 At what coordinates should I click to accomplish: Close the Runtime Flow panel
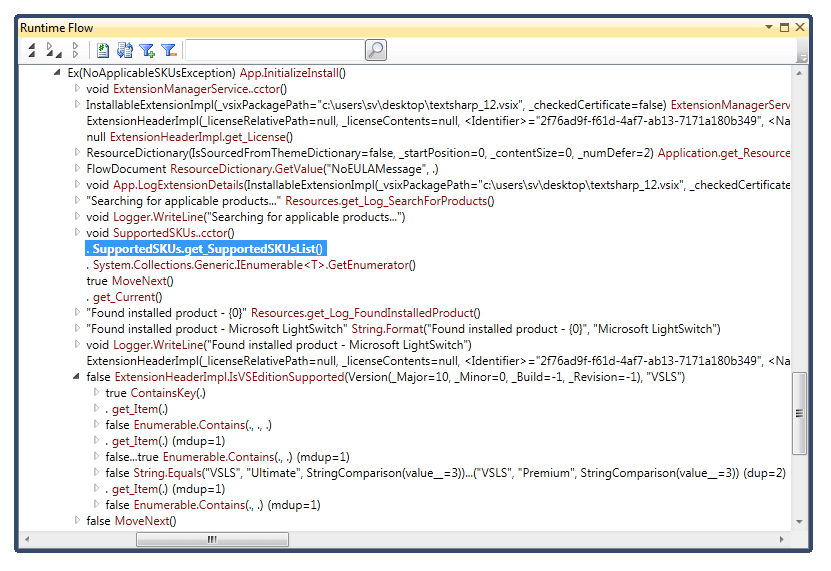pyautogui.click(x=800, y=27)
